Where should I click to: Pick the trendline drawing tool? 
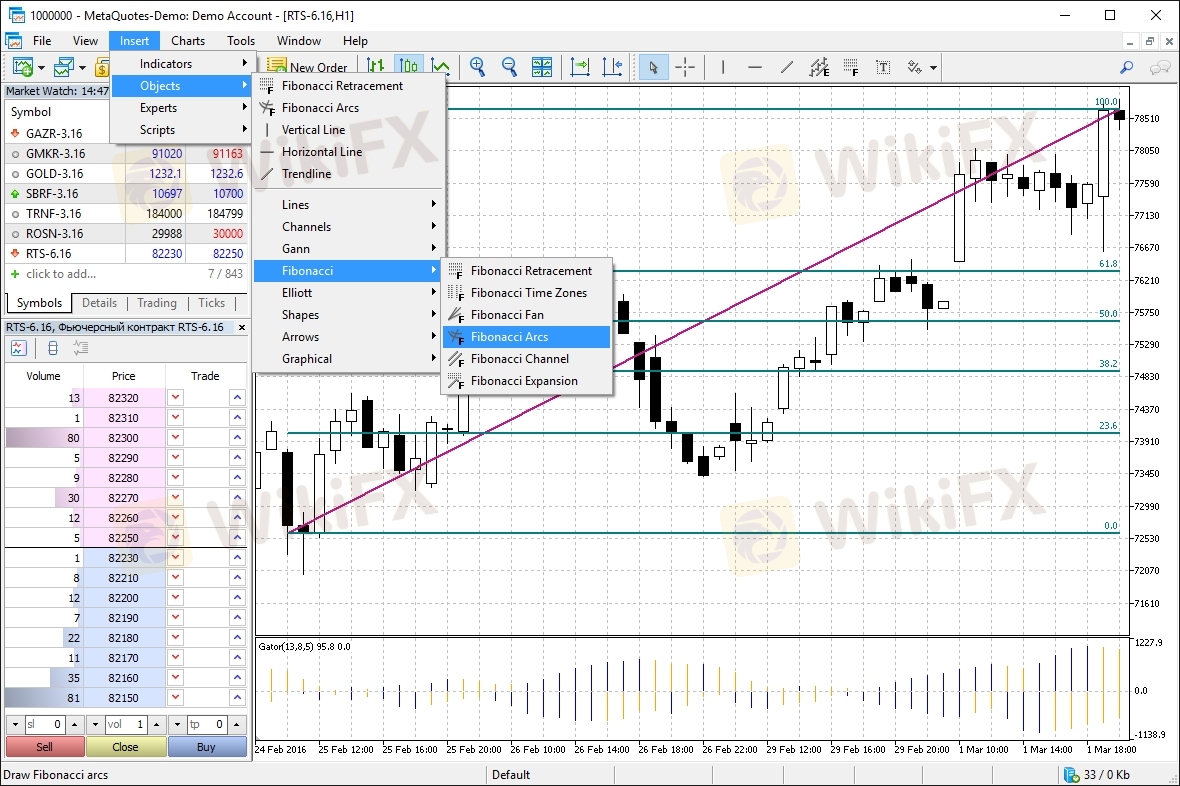pos(787,67)
